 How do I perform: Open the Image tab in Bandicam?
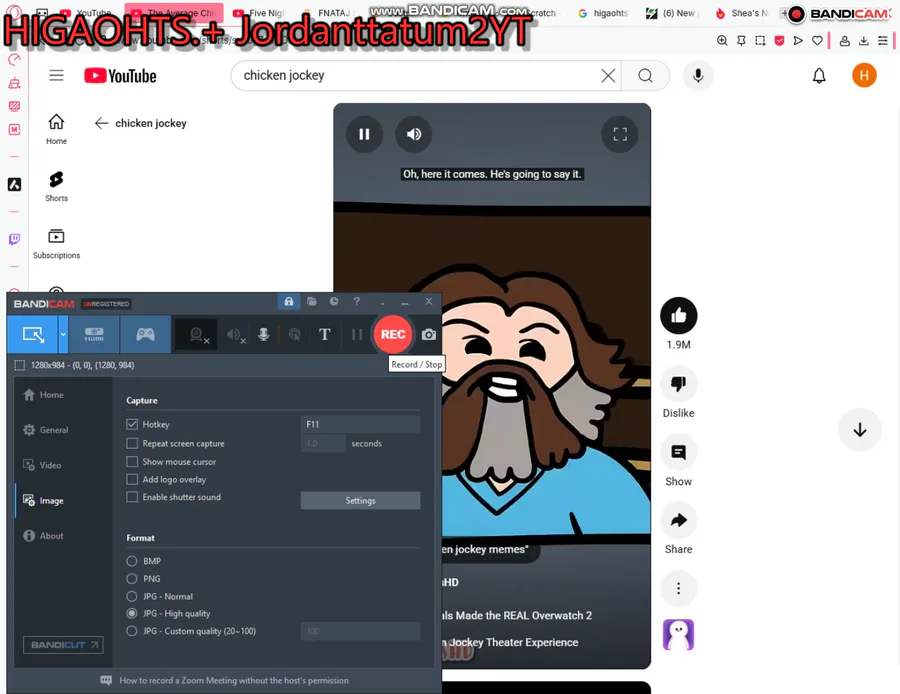coord(43,501)
